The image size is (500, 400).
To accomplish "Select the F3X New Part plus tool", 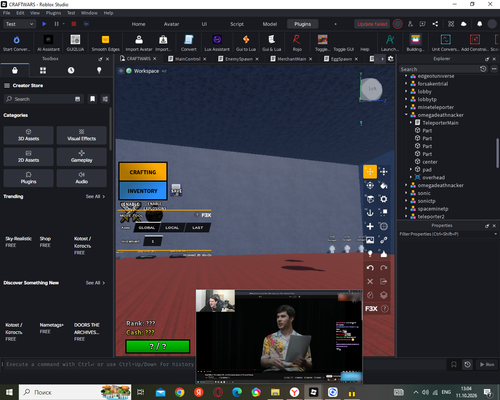I will pyautogui.click(x=370, y=226).
